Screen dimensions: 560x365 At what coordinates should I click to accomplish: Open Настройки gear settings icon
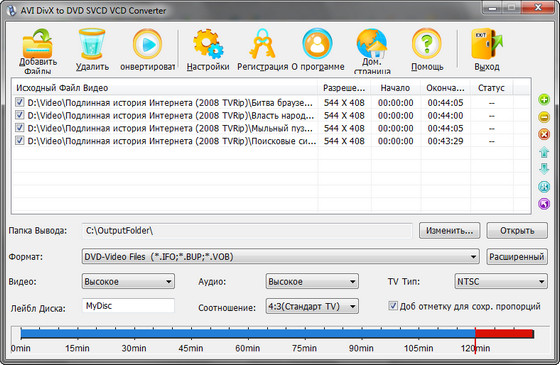coord(208,44)
